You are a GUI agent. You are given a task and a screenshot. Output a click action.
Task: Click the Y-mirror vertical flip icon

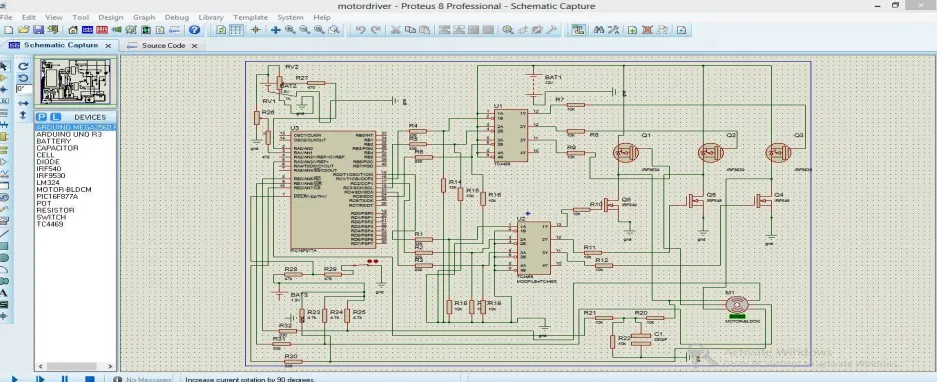tap(23, 115)
